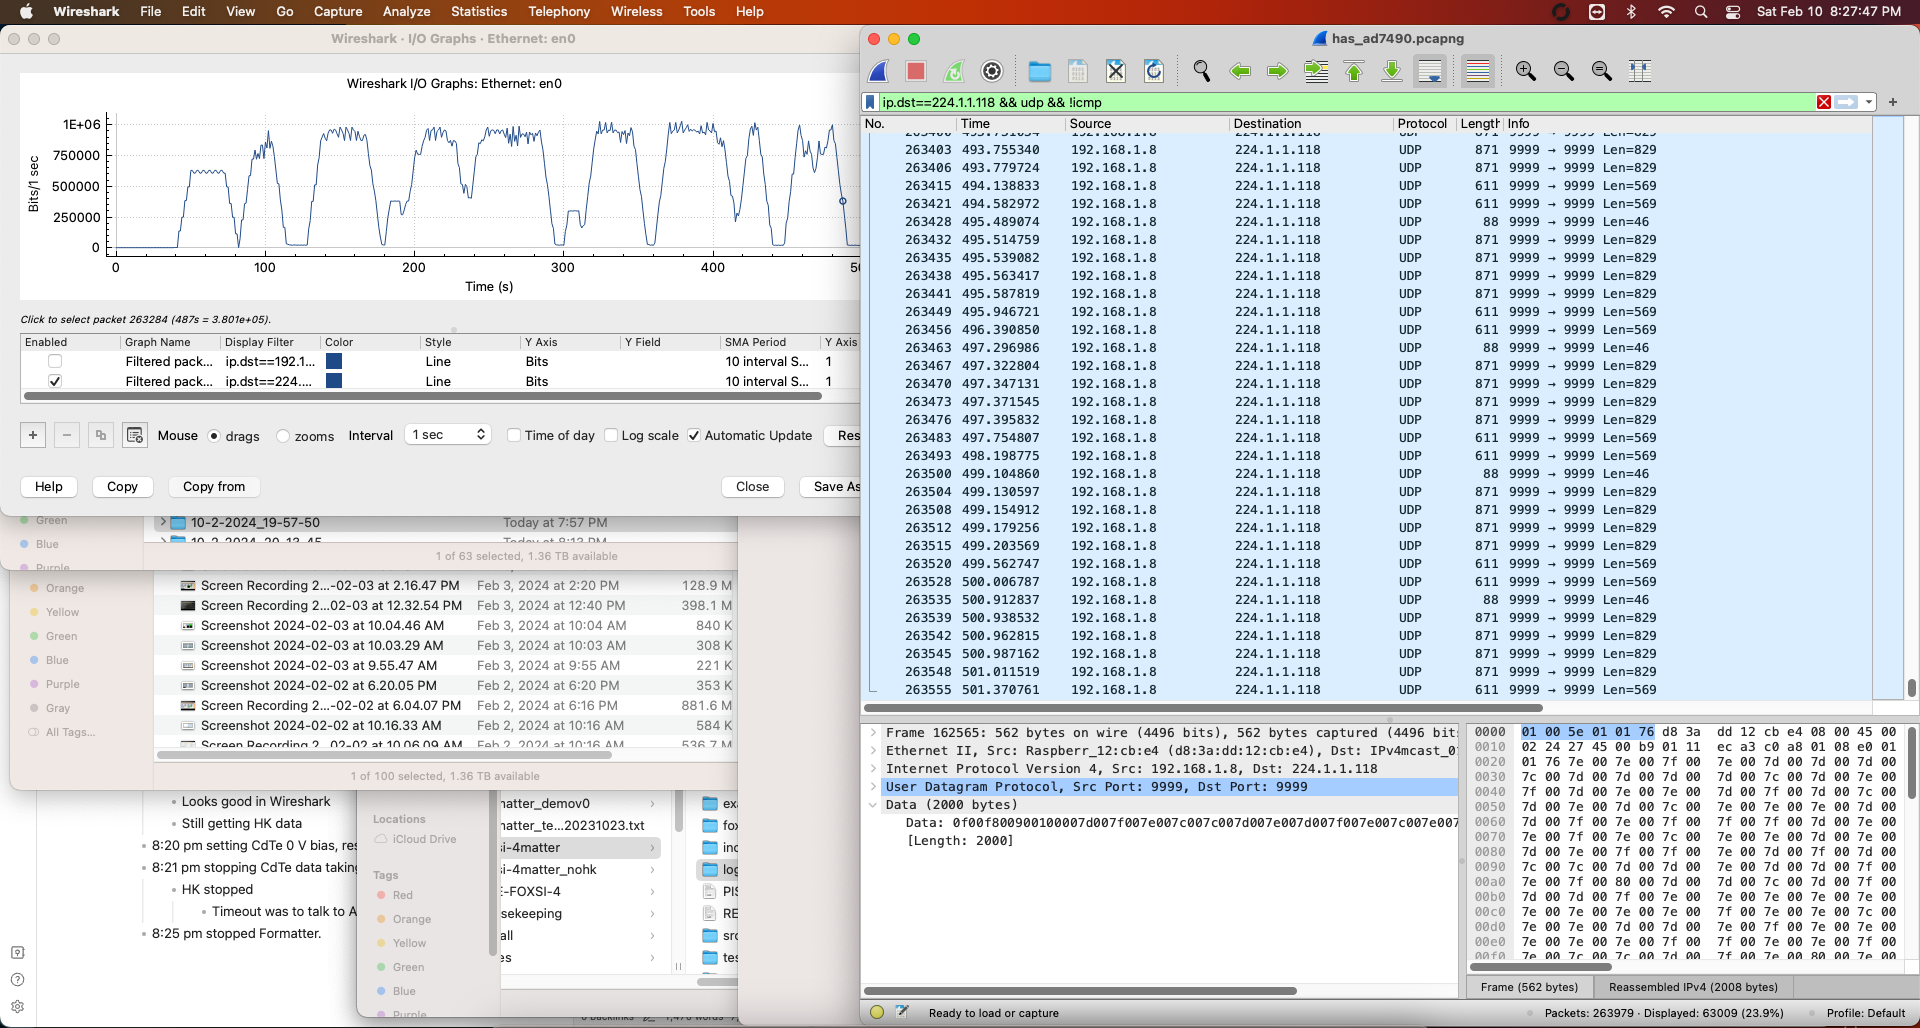Click expert information status circle icon
Image resolution: width=1920 pixels, height=1028 pixels.
877,1012
